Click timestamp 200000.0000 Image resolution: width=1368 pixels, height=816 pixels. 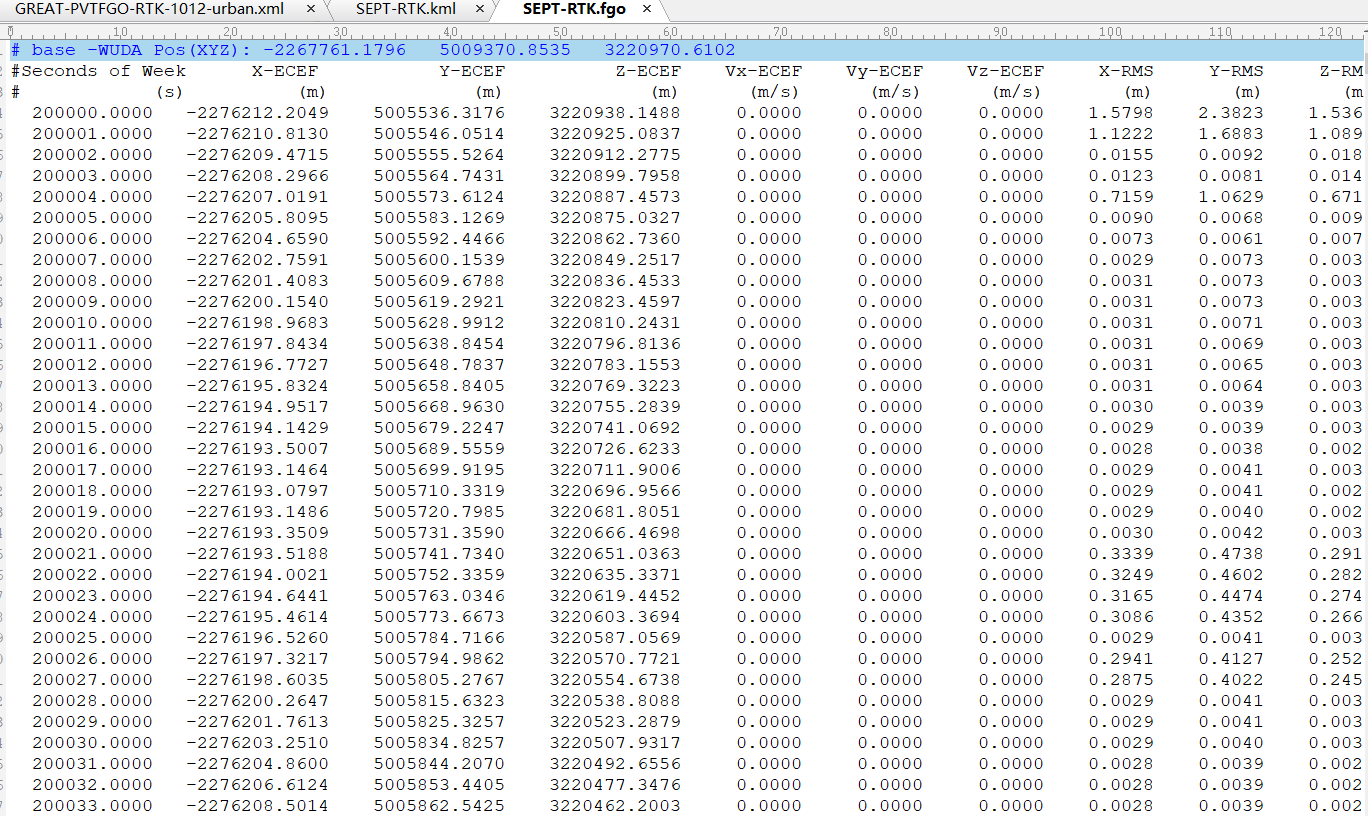point(93,113)
